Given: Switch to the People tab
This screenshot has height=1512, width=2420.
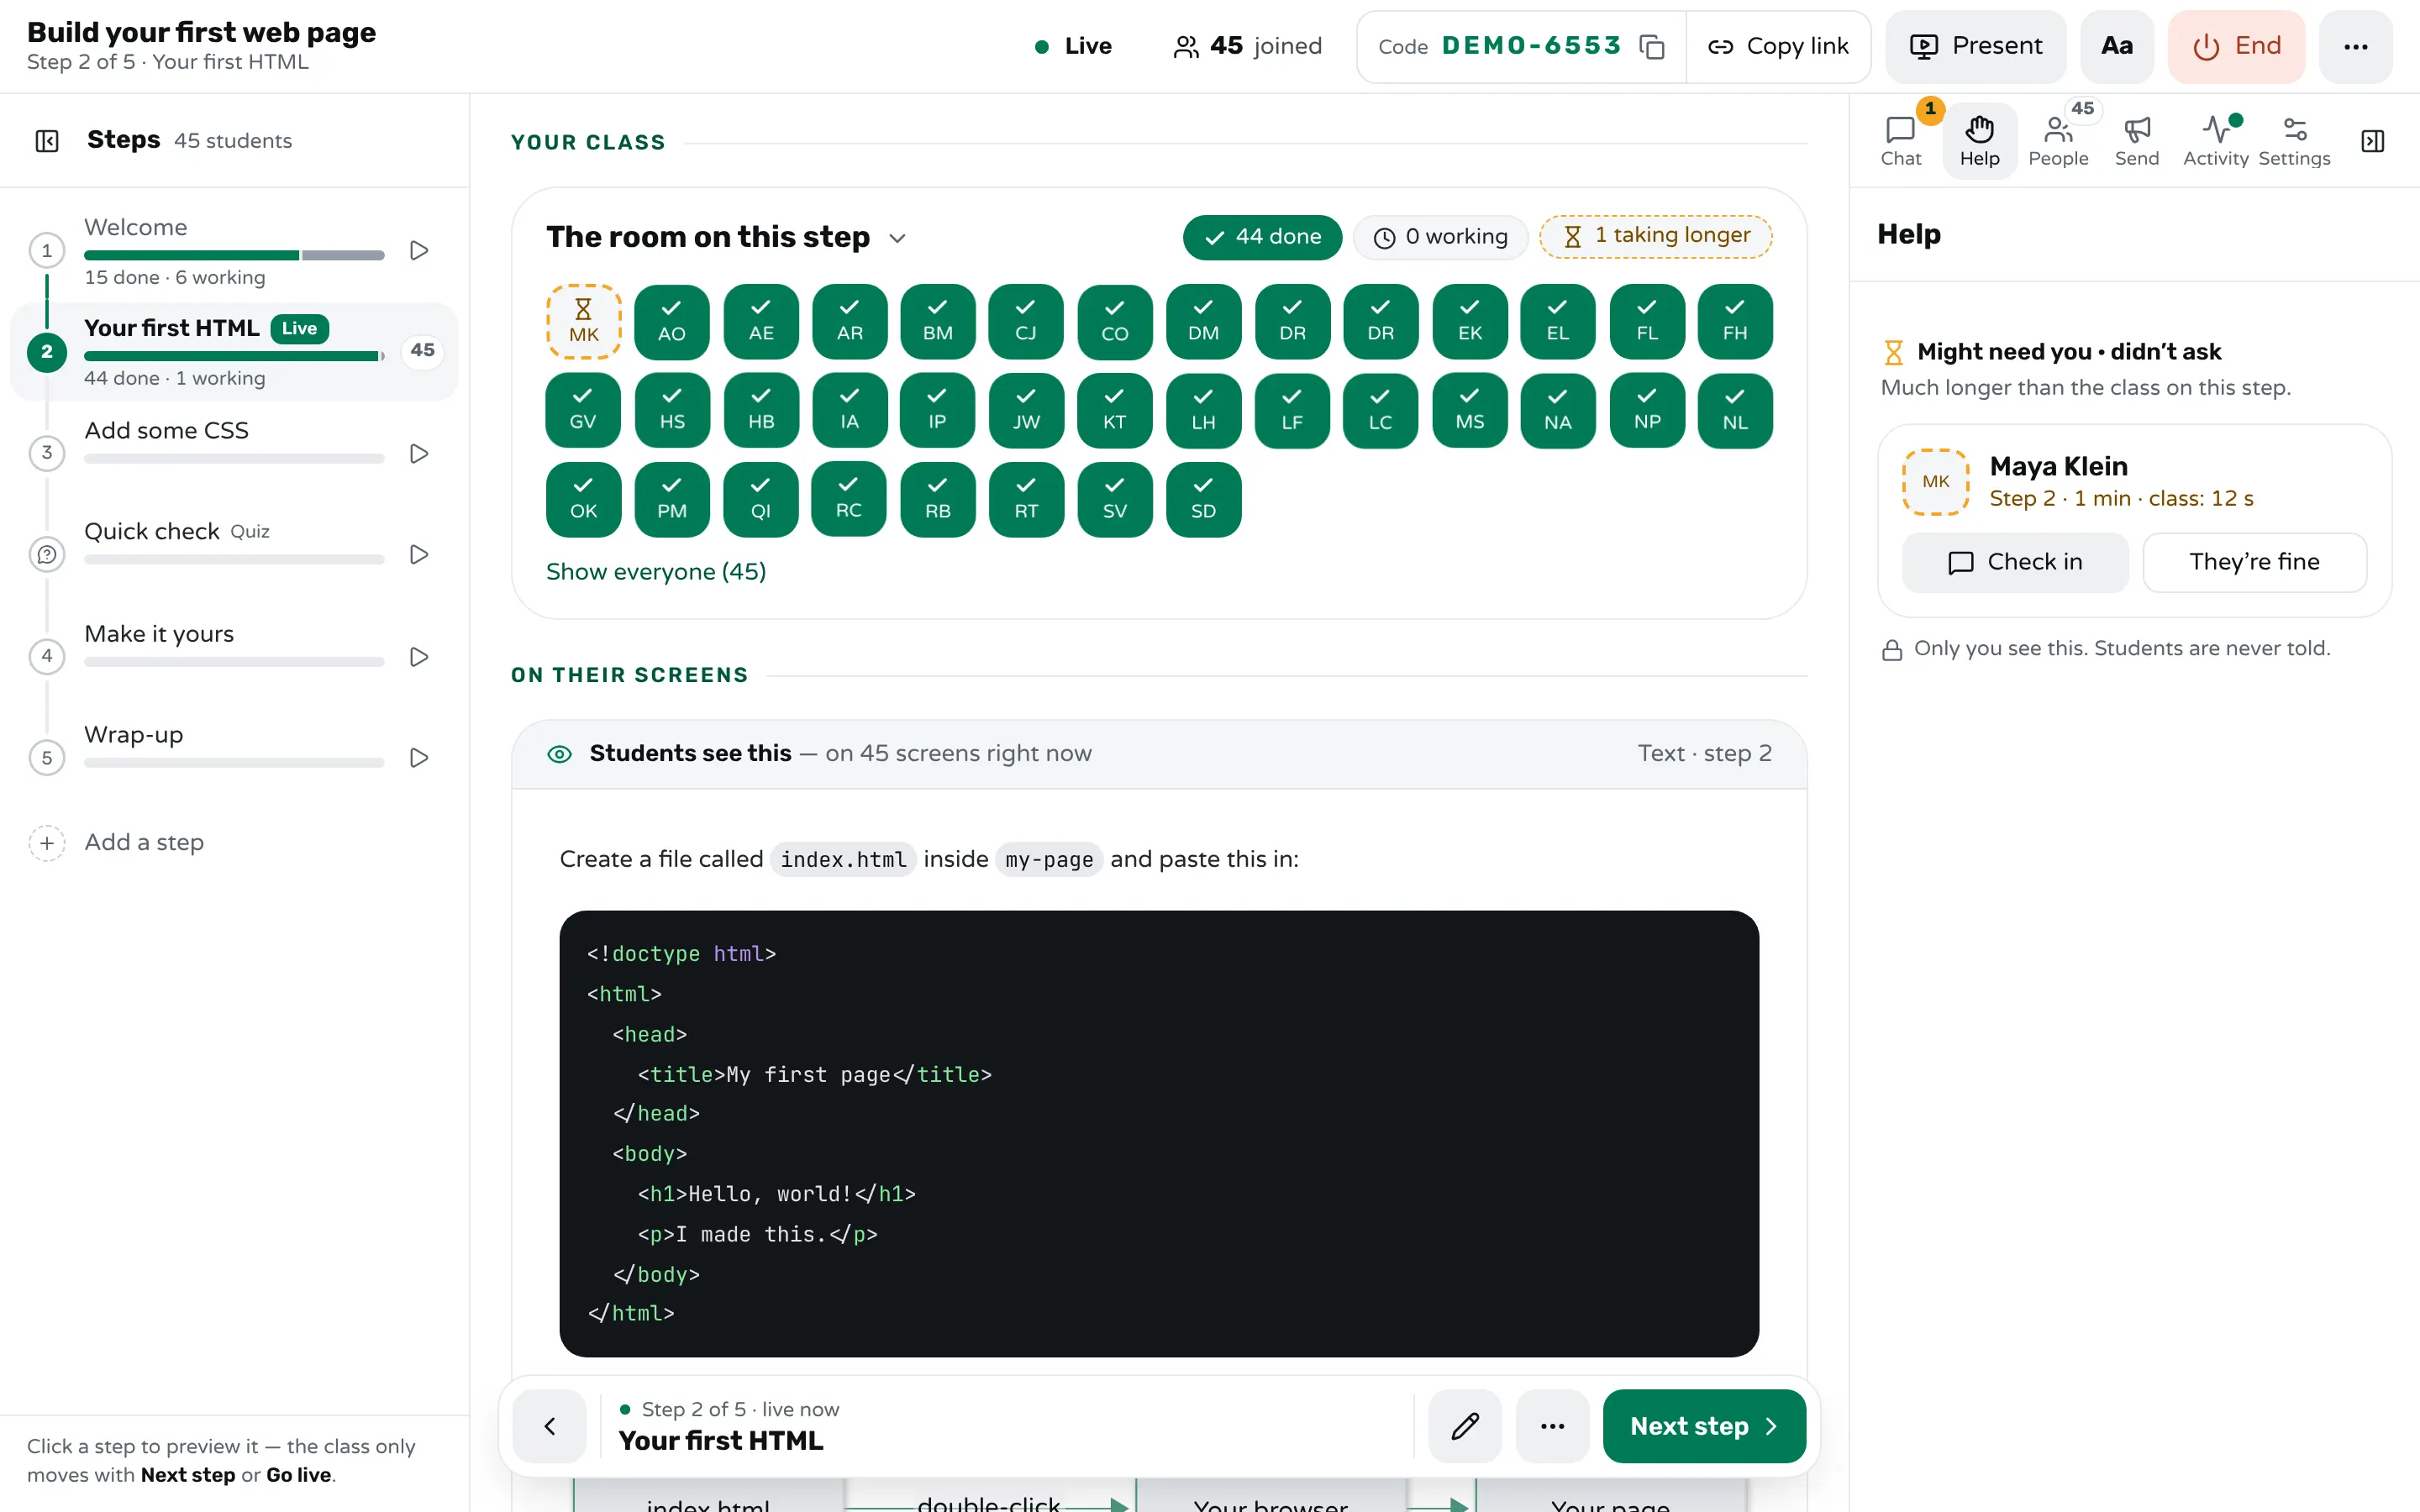Looking at the screenshot, I should [x=2058, y=141].
